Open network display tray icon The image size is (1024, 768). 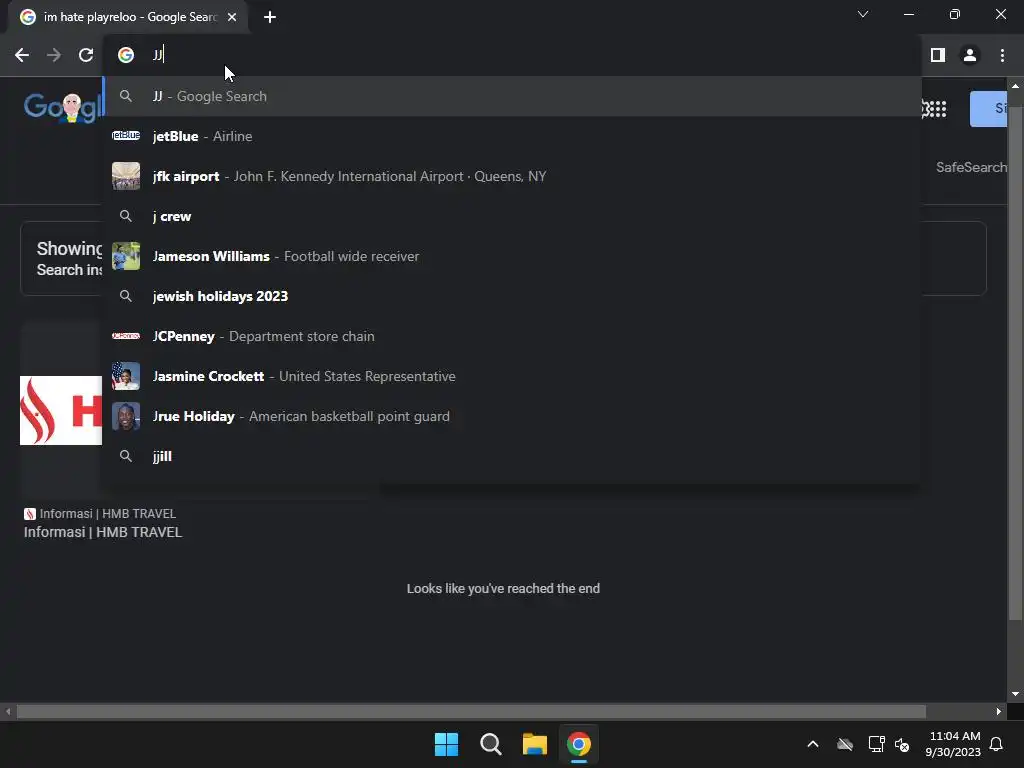tap(876, 744)
